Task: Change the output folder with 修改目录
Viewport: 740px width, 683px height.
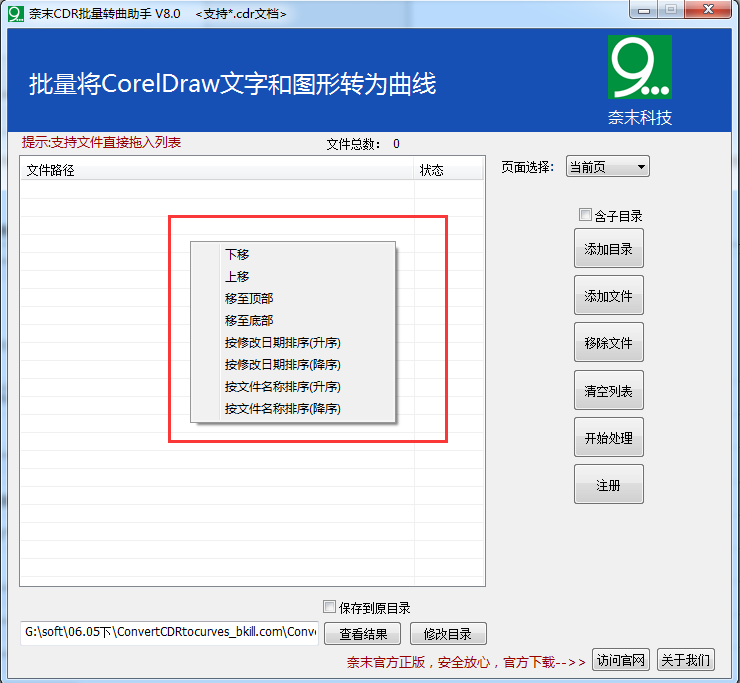Action: click(448, 634)
